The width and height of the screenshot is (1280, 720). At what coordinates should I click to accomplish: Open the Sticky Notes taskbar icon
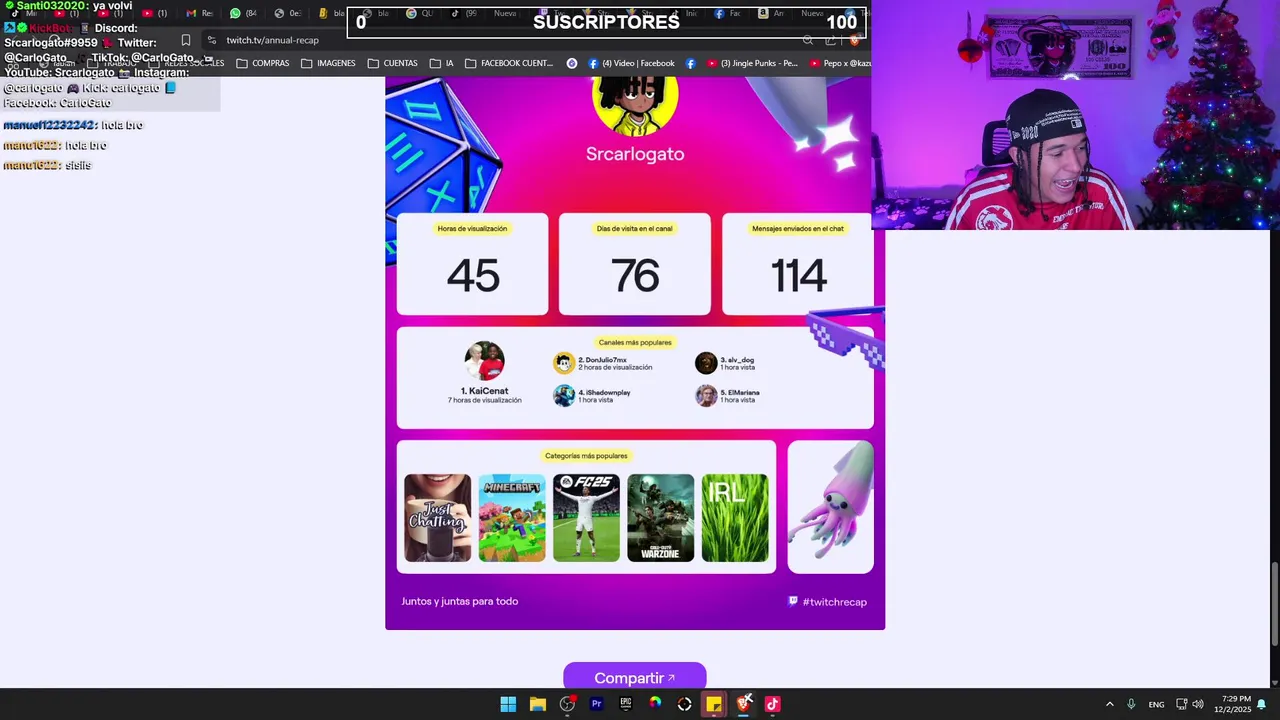pos(714,704)
